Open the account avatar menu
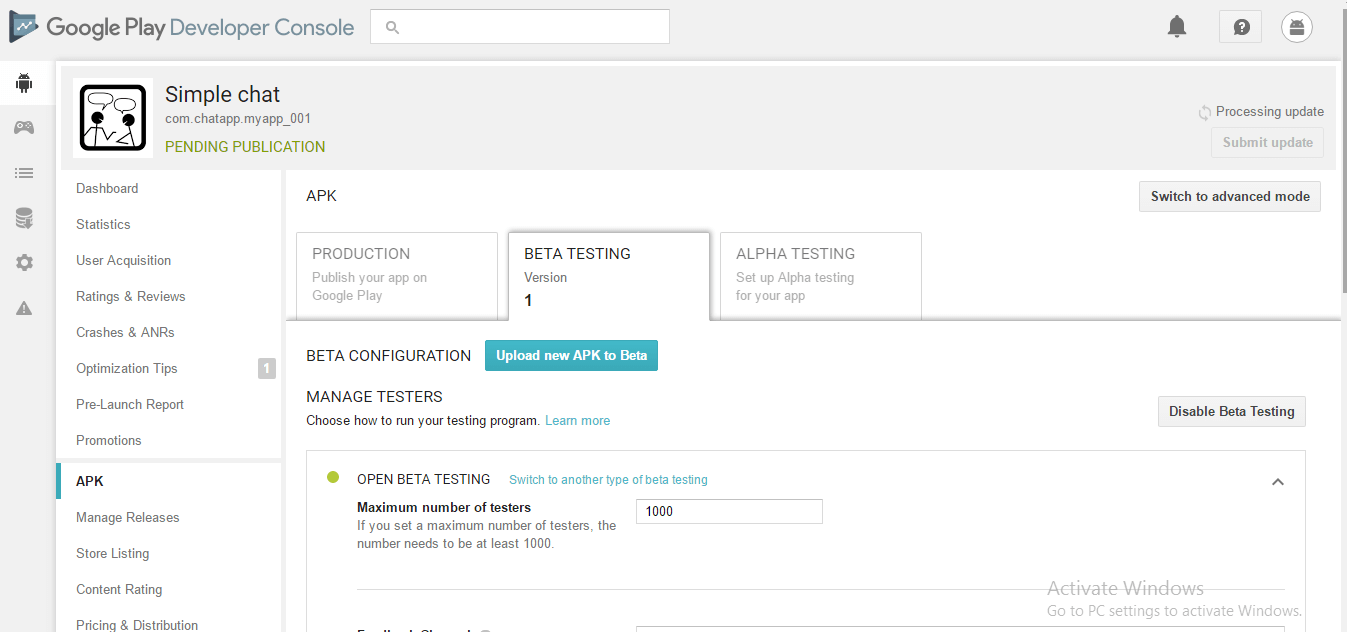The image size is (1347, 632). point(1297,27)
